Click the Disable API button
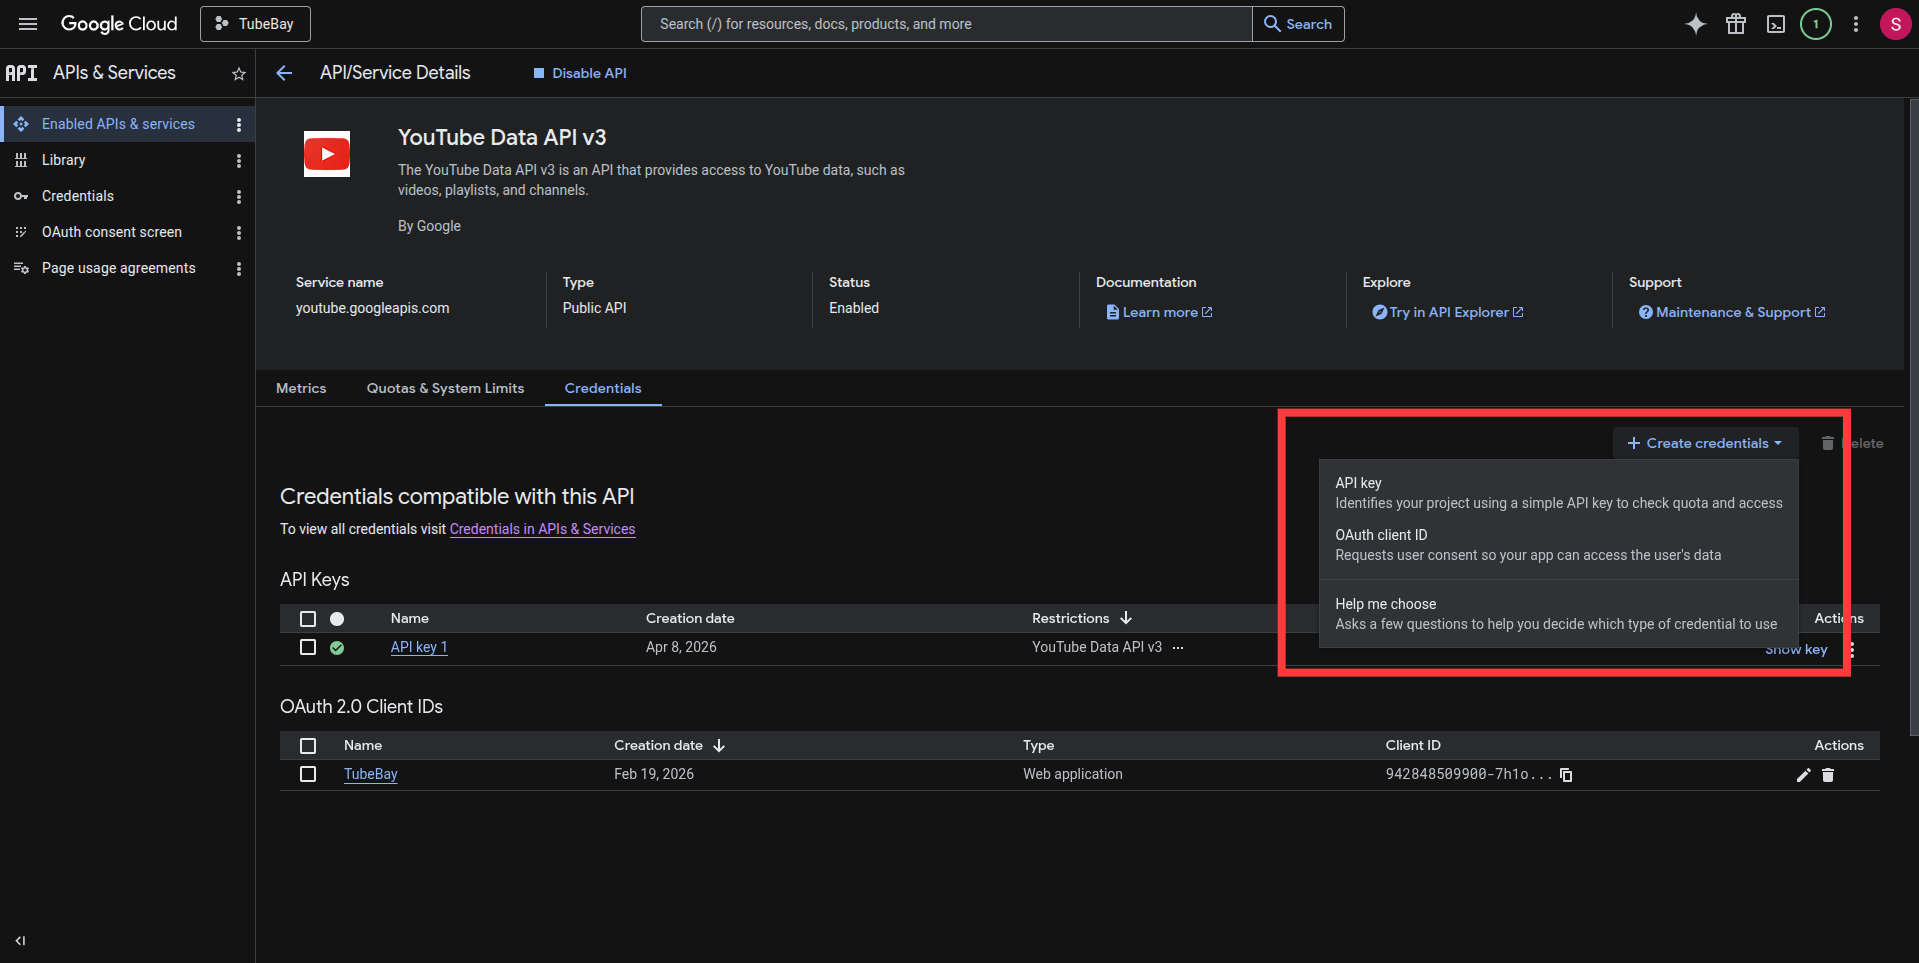1919x963 pixels. pos(579,72)
